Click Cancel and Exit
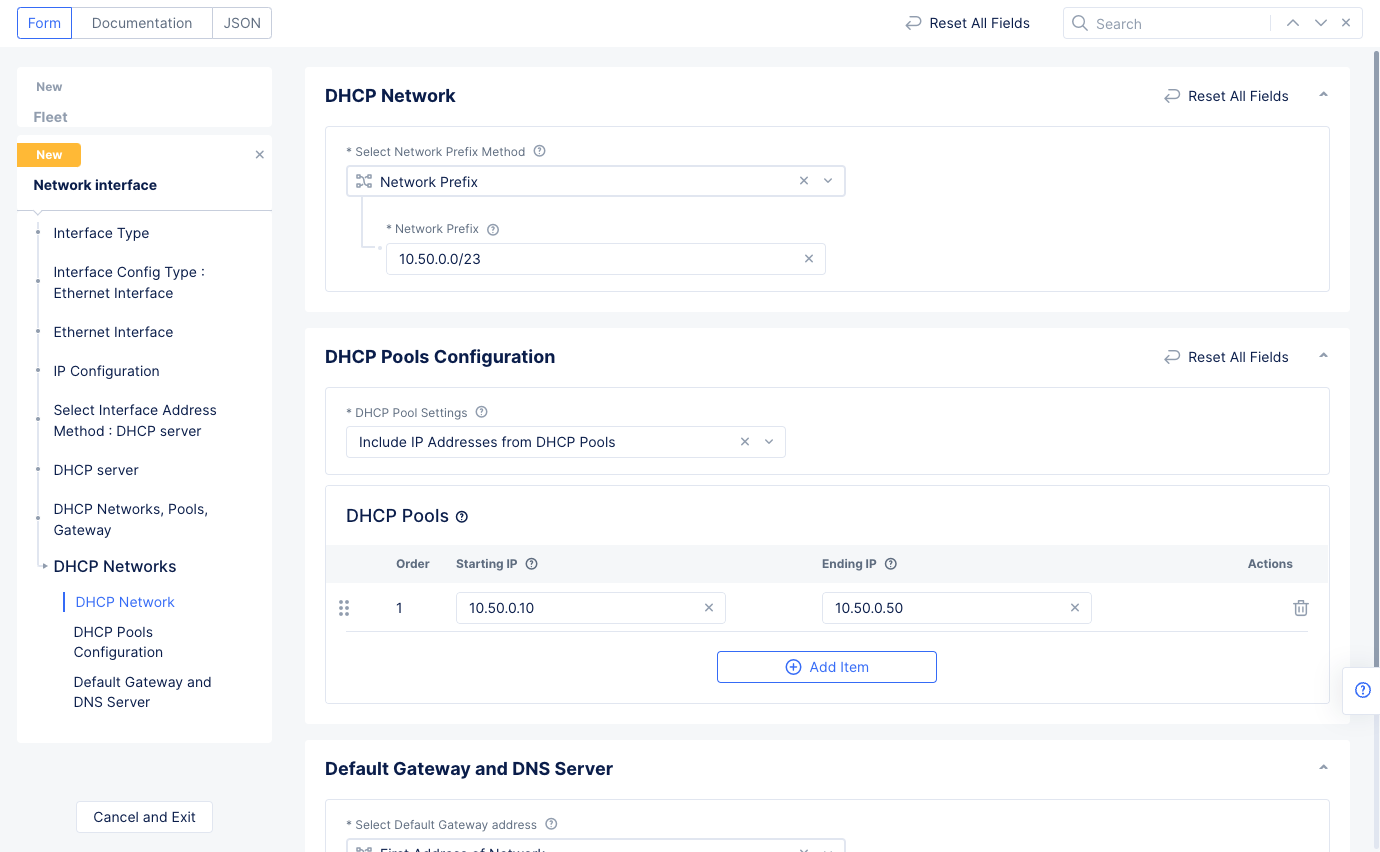Screen dimensions: 1380x852 (x=144, y=816)
